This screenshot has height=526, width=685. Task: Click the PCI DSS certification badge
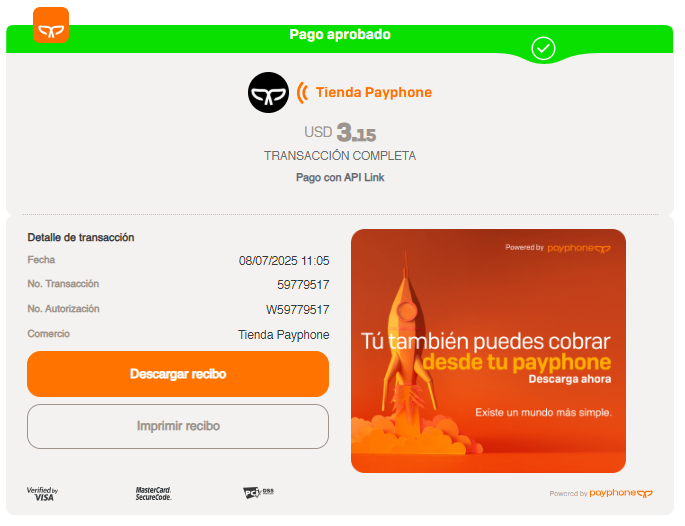point(258,493)
